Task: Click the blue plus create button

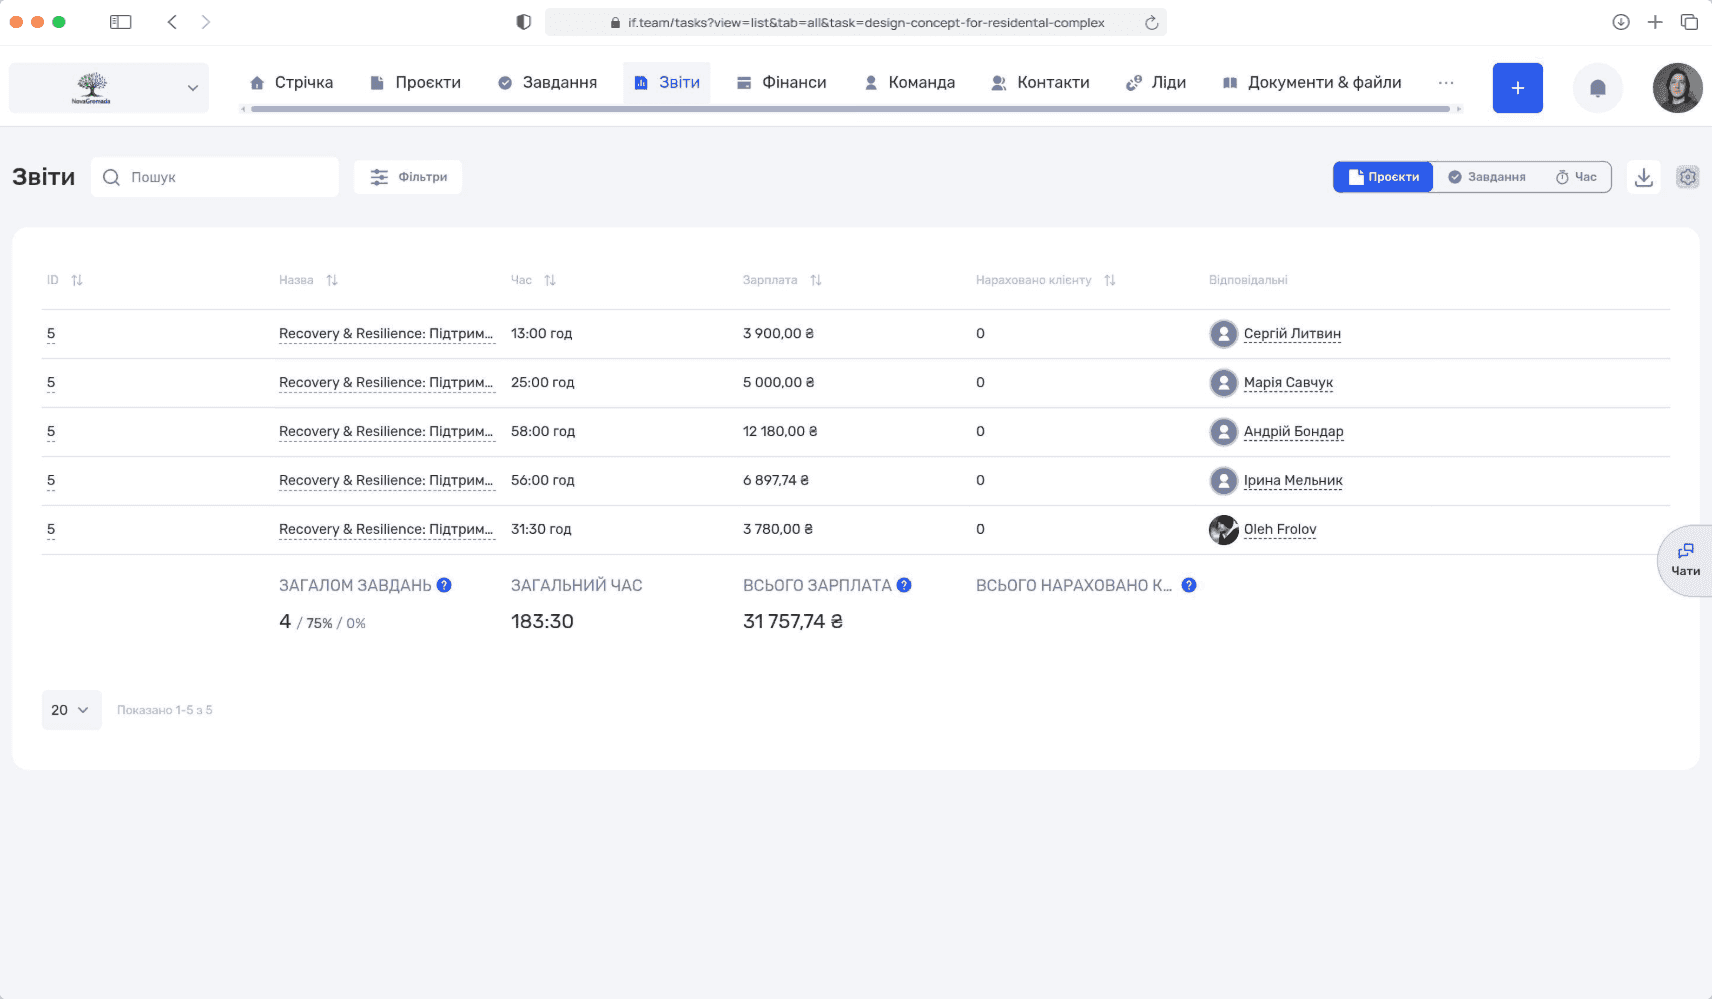Action: pos(1517,88)
